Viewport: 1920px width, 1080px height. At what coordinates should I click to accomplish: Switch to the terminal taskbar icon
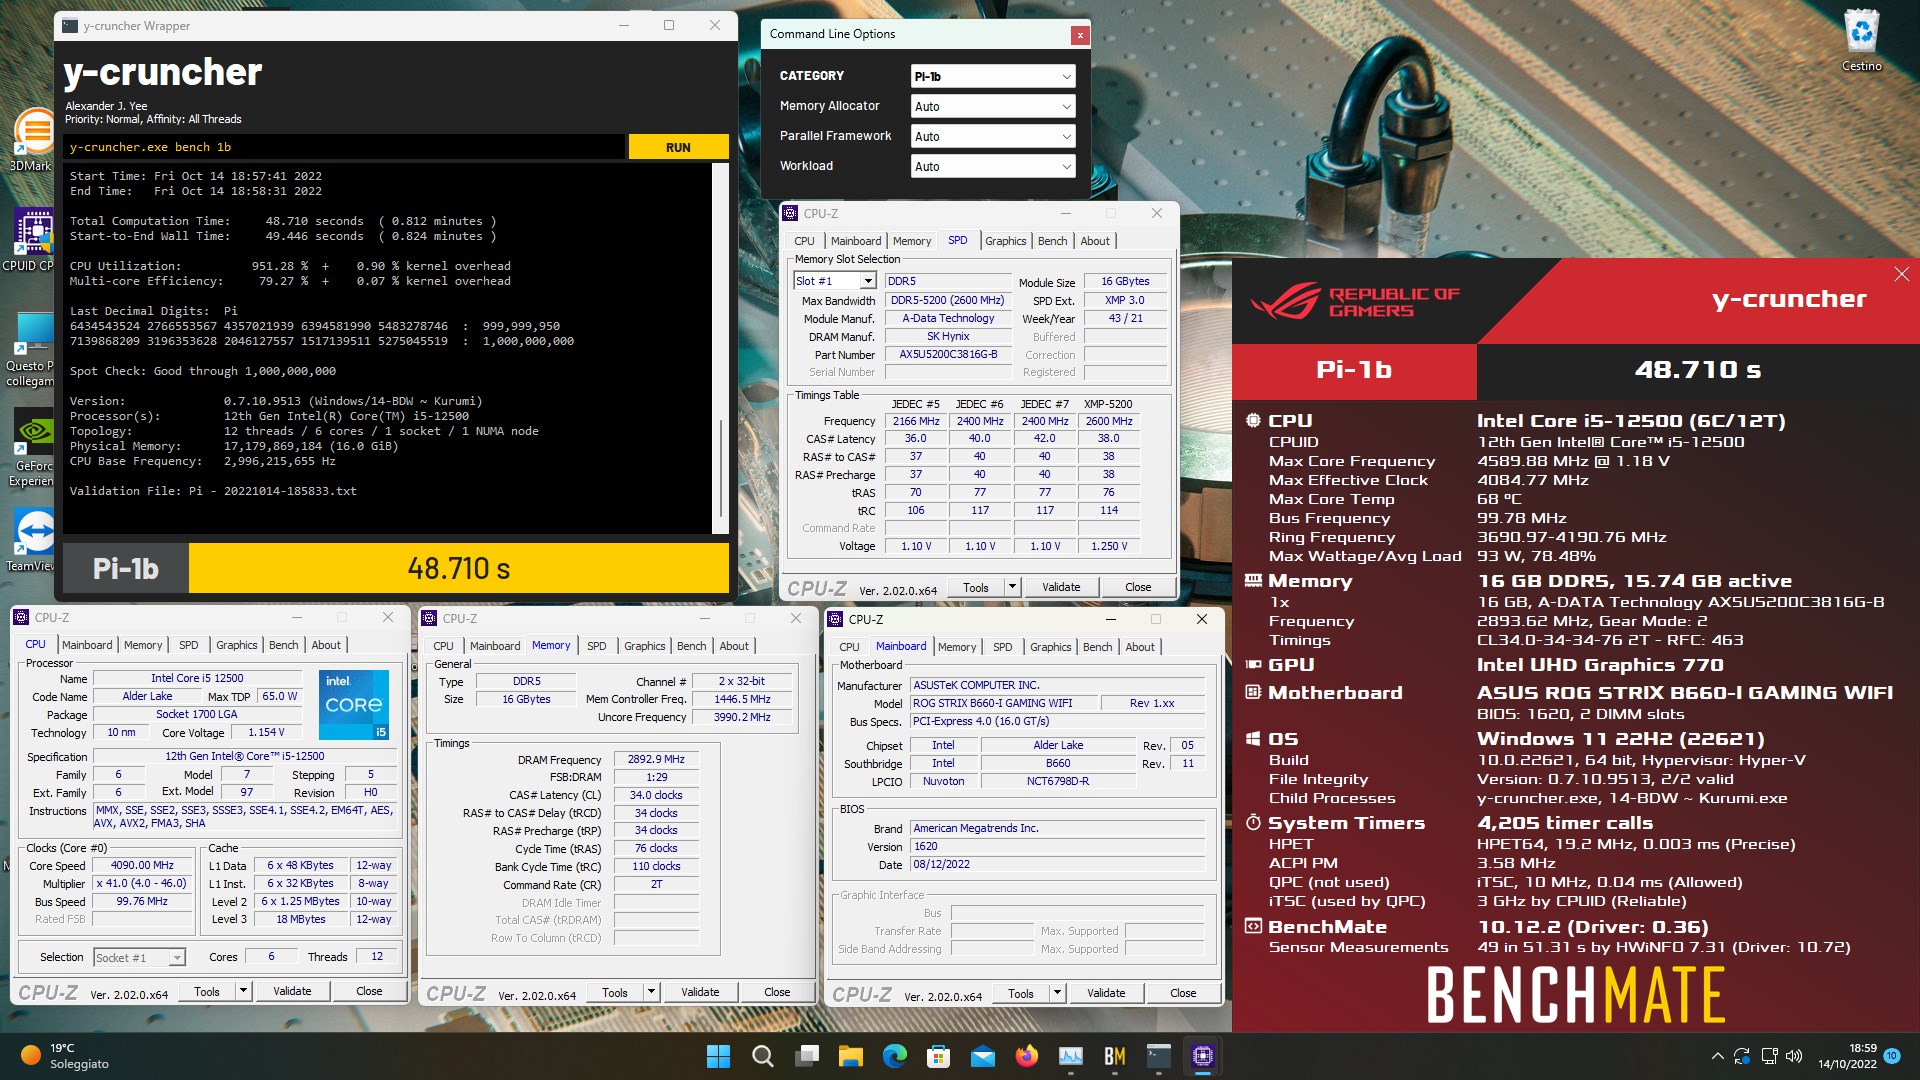pyautogui.click(x=1158, y=1056)
